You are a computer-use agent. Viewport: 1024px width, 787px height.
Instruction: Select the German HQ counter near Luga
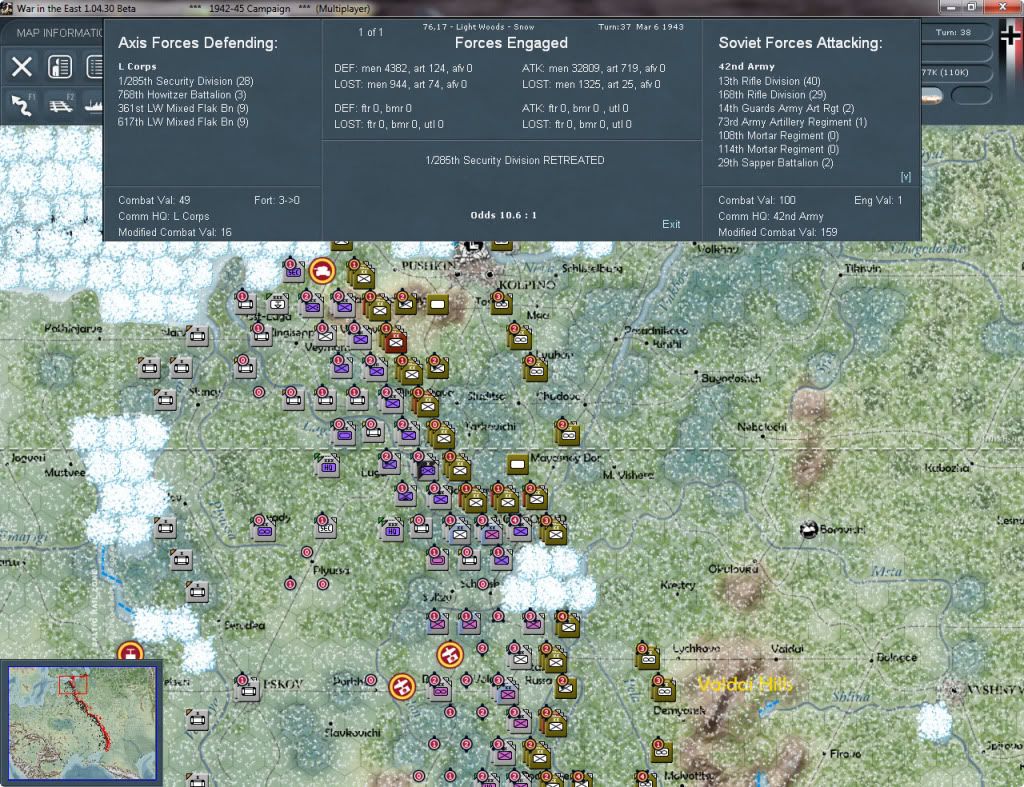[x=327, y=465]
